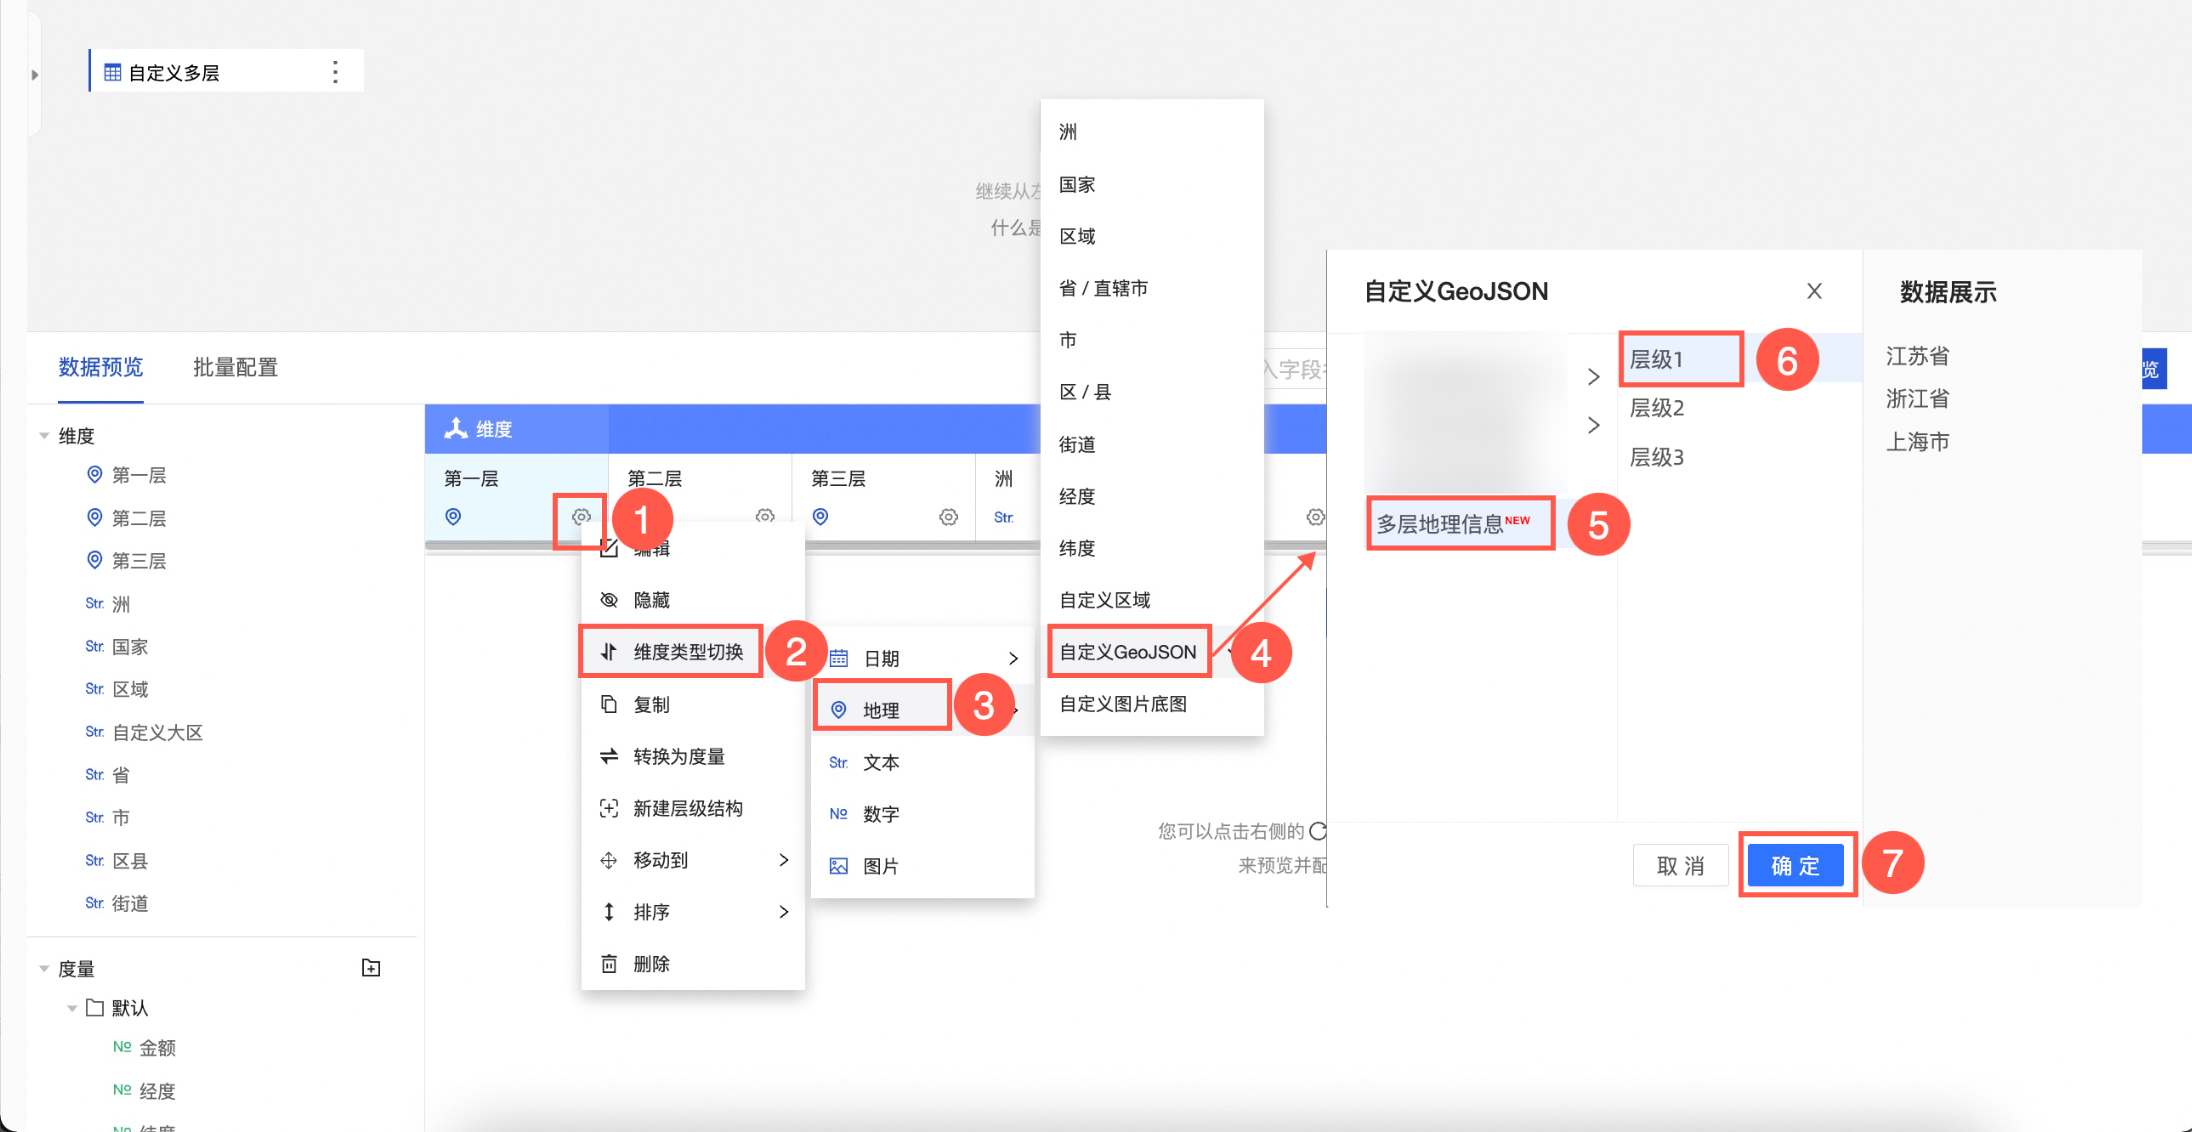The height and width of the screenshot is (1132, 2192).
Task: Click the new folder icon beside 度量
Action: coord(371,968)
